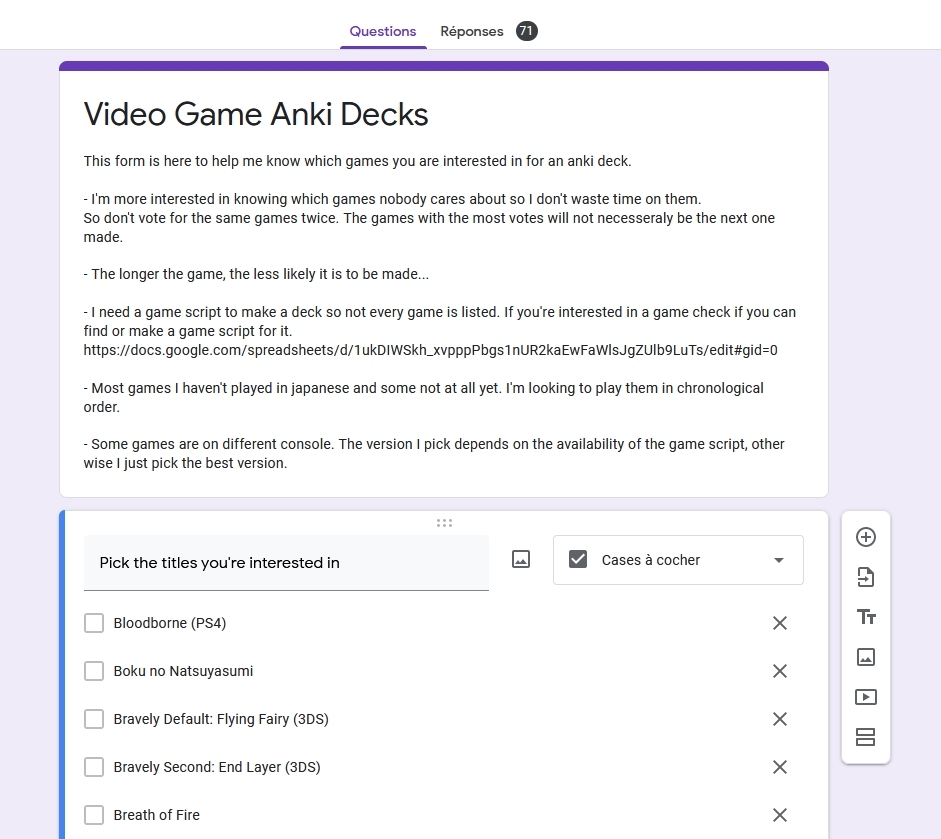Edit the Bravely Second: End Layer option text

[217, 767]
